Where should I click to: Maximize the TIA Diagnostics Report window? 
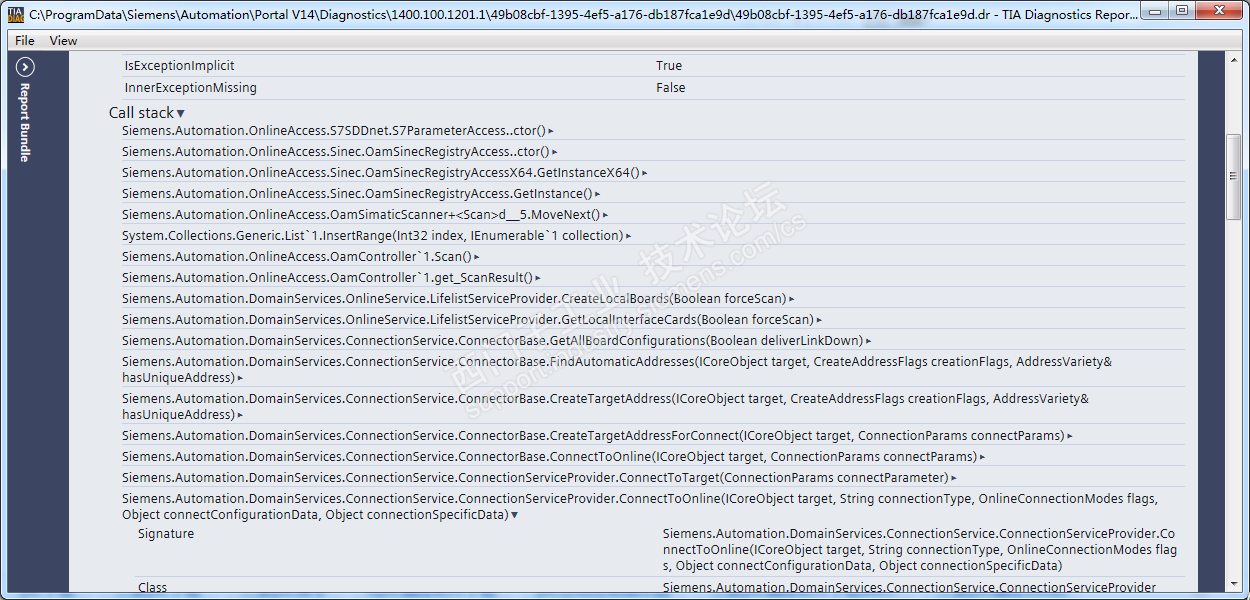tap(1181, 10)
